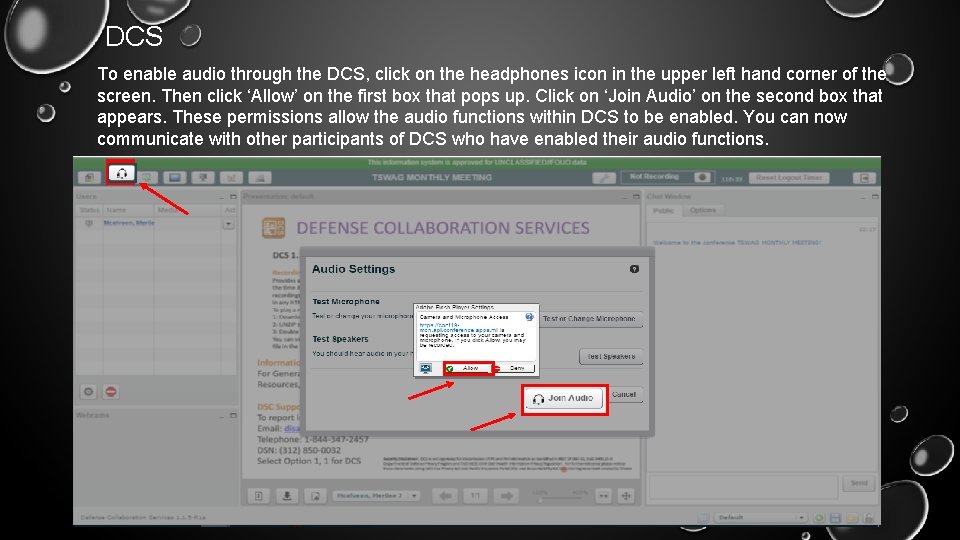Maximize the Chat Window panel
960x540 pixels.
coord(875,197)
